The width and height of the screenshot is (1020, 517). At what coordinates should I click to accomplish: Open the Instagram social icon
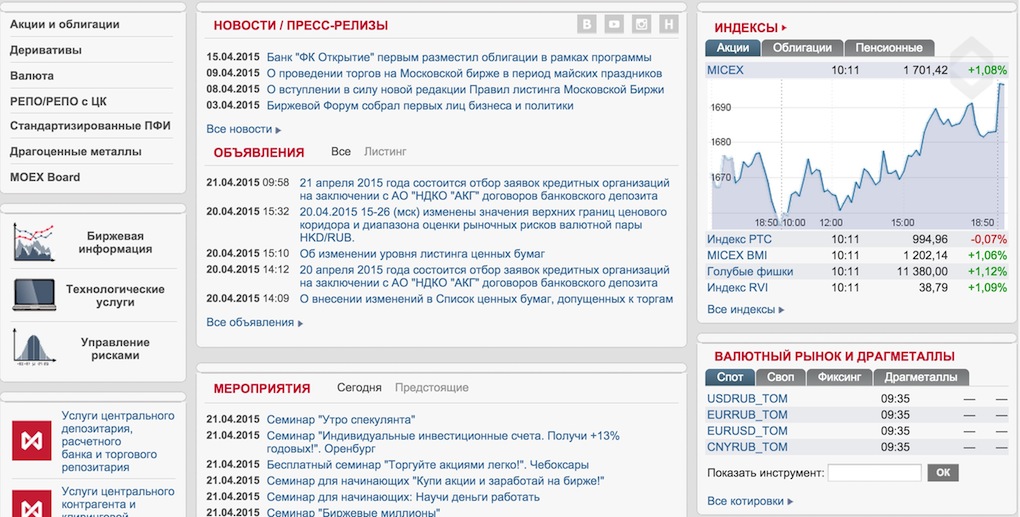point(641,24)
